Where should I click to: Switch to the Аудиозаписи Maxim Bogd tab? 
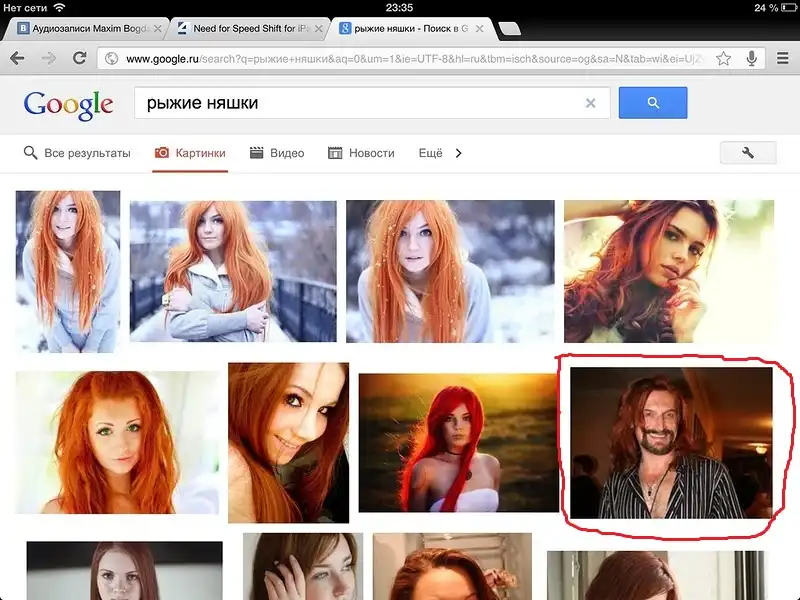click(83, 28)
